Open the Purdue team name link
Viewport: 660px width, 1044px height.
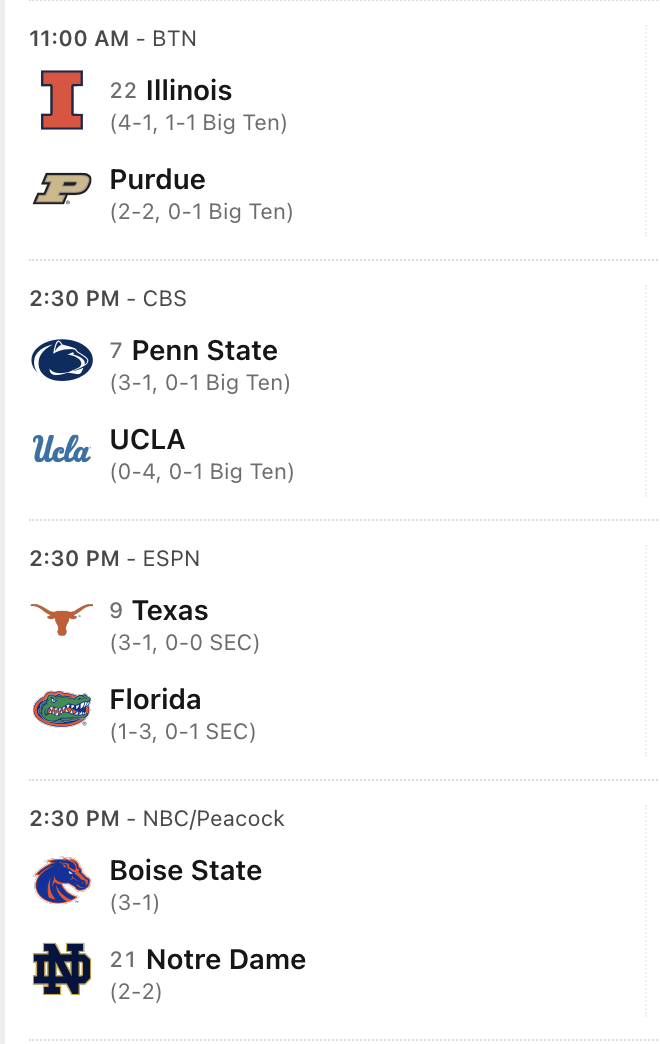tap(157, 180)
